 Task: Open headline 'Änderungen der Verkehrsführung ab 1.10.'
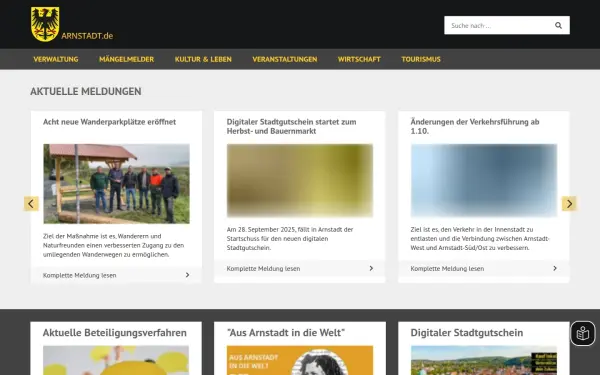click(x=475, y=126)
